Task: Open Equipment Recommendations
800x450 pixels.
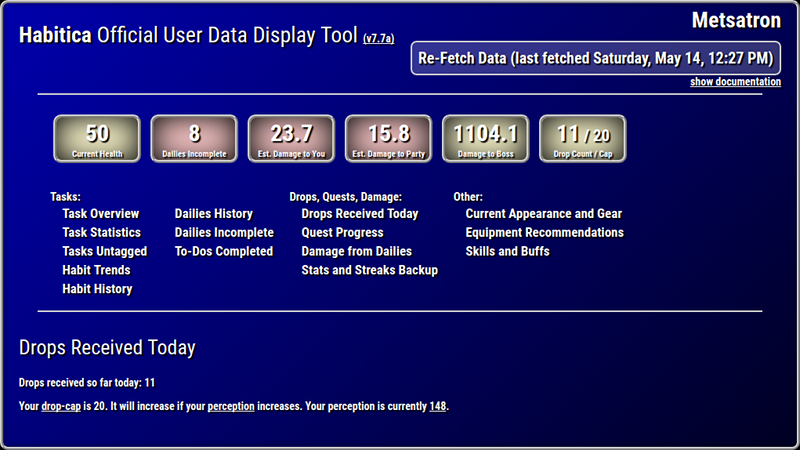Action: click(x=544, y=233)
